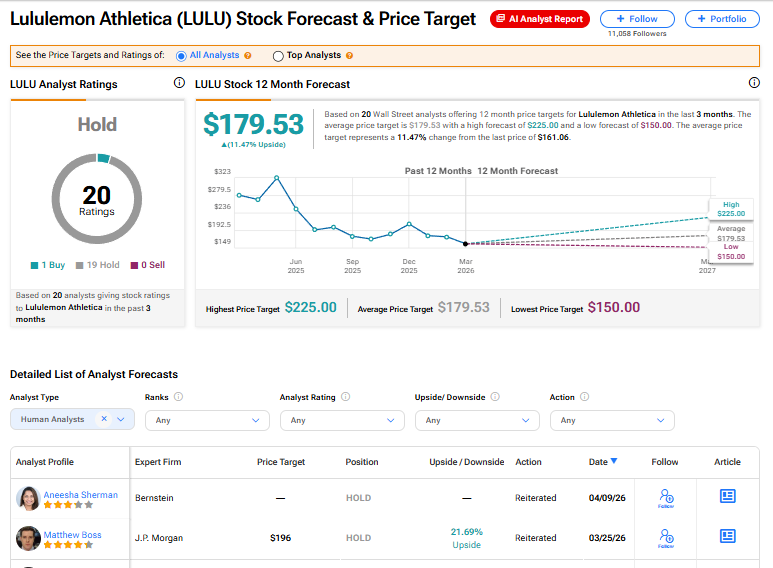Image resolution: width=773 pixels, height=568 pixels.
Task: Remove the Human Analysts filter chip
Action: (x=104, y=419)
